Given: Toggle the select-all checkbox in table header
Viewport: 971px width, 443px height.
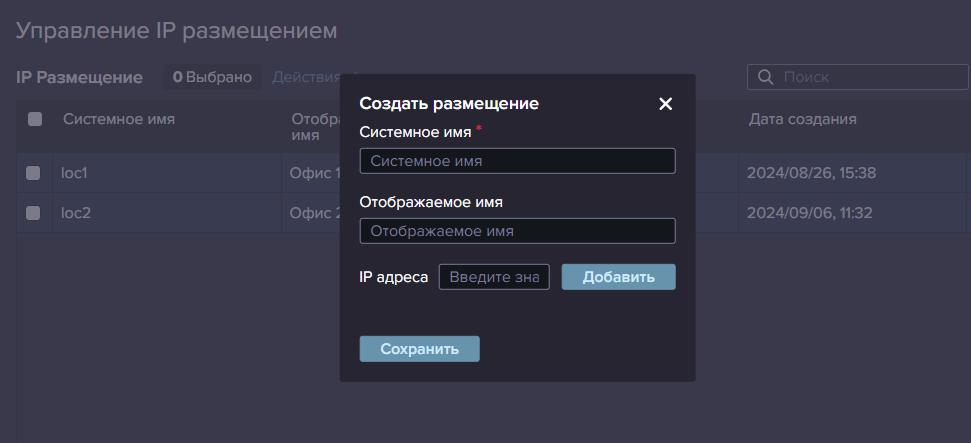Looking at the screenshot, I should coord(35,119).
